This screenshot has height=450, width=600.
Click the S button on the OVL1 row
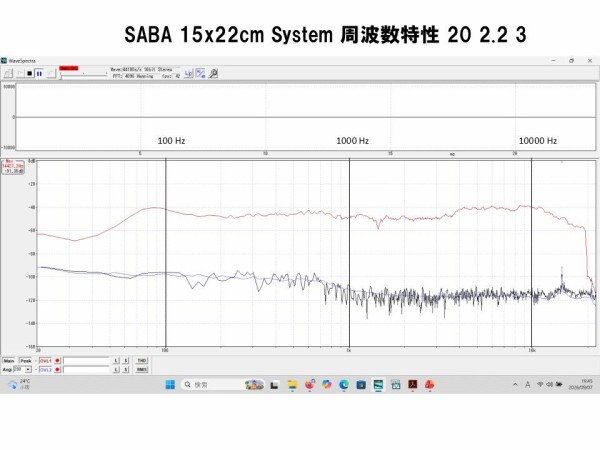point(126,361)
